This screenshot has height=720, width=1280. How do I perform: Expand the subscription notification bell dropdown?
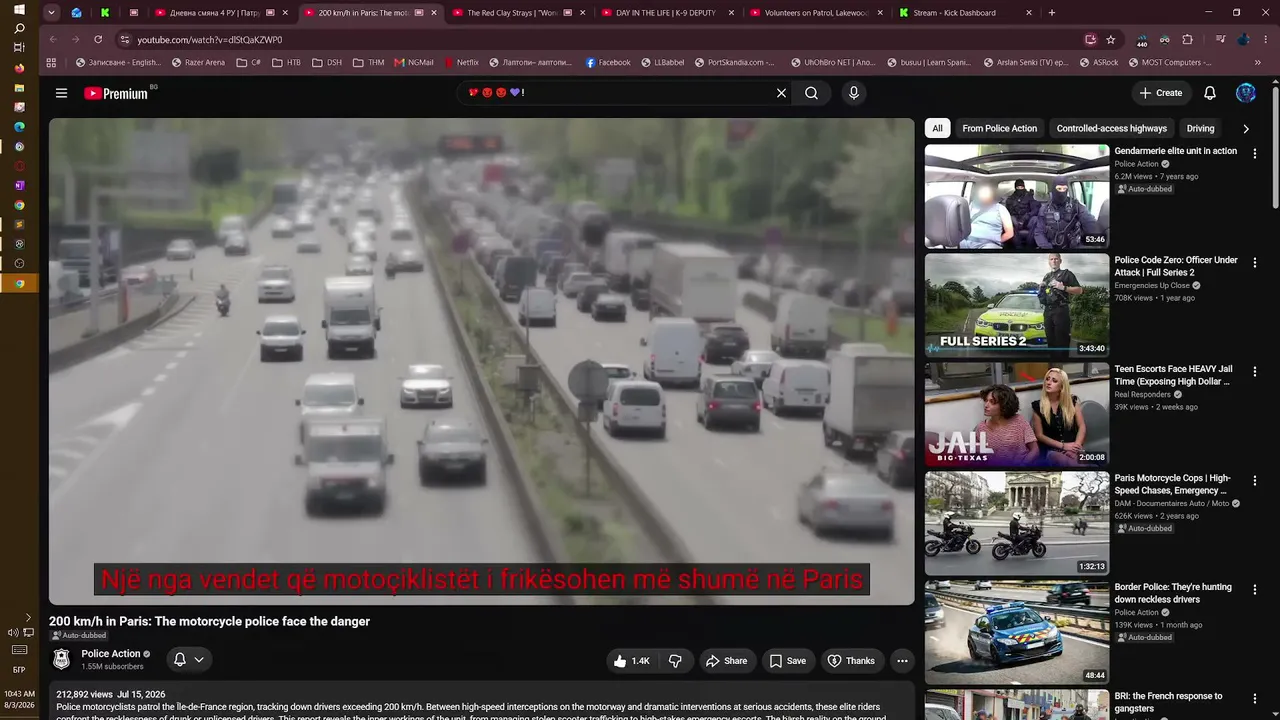(189, 660)
